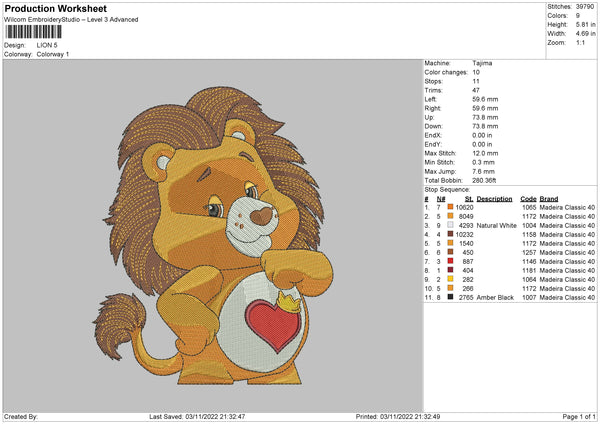The height and width of the screenshot is (424, 600).
Task: Select stitch count 2765 in row 11
Action: coord(466,297)
